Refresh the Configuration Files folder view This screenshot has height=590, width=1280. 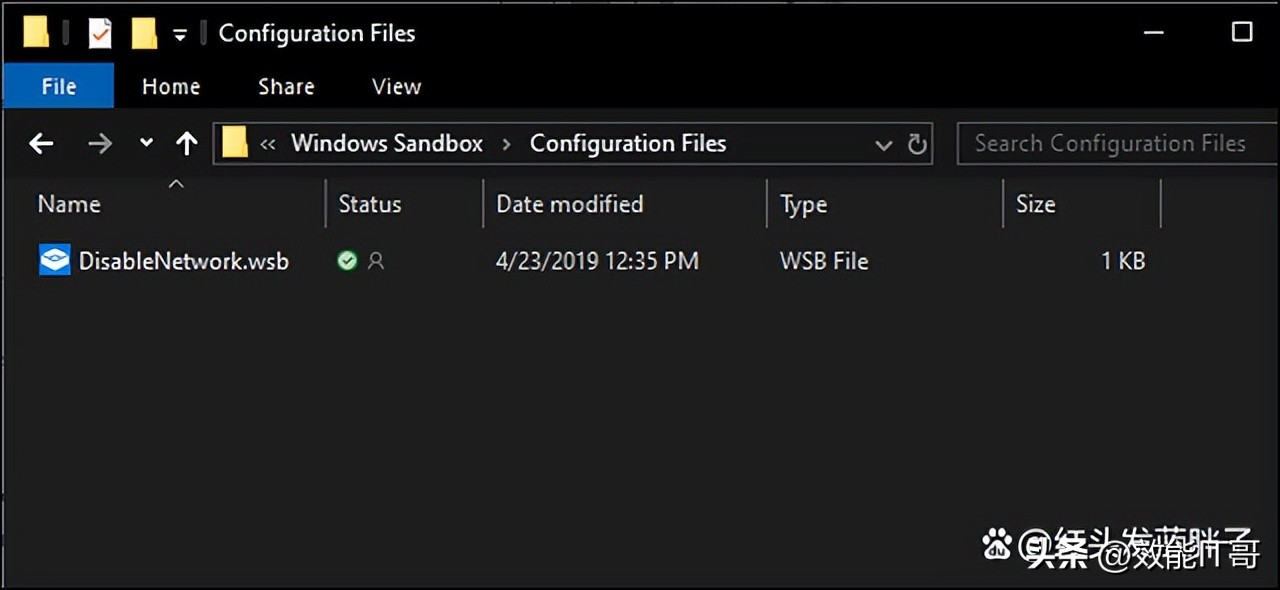point(917,143)
